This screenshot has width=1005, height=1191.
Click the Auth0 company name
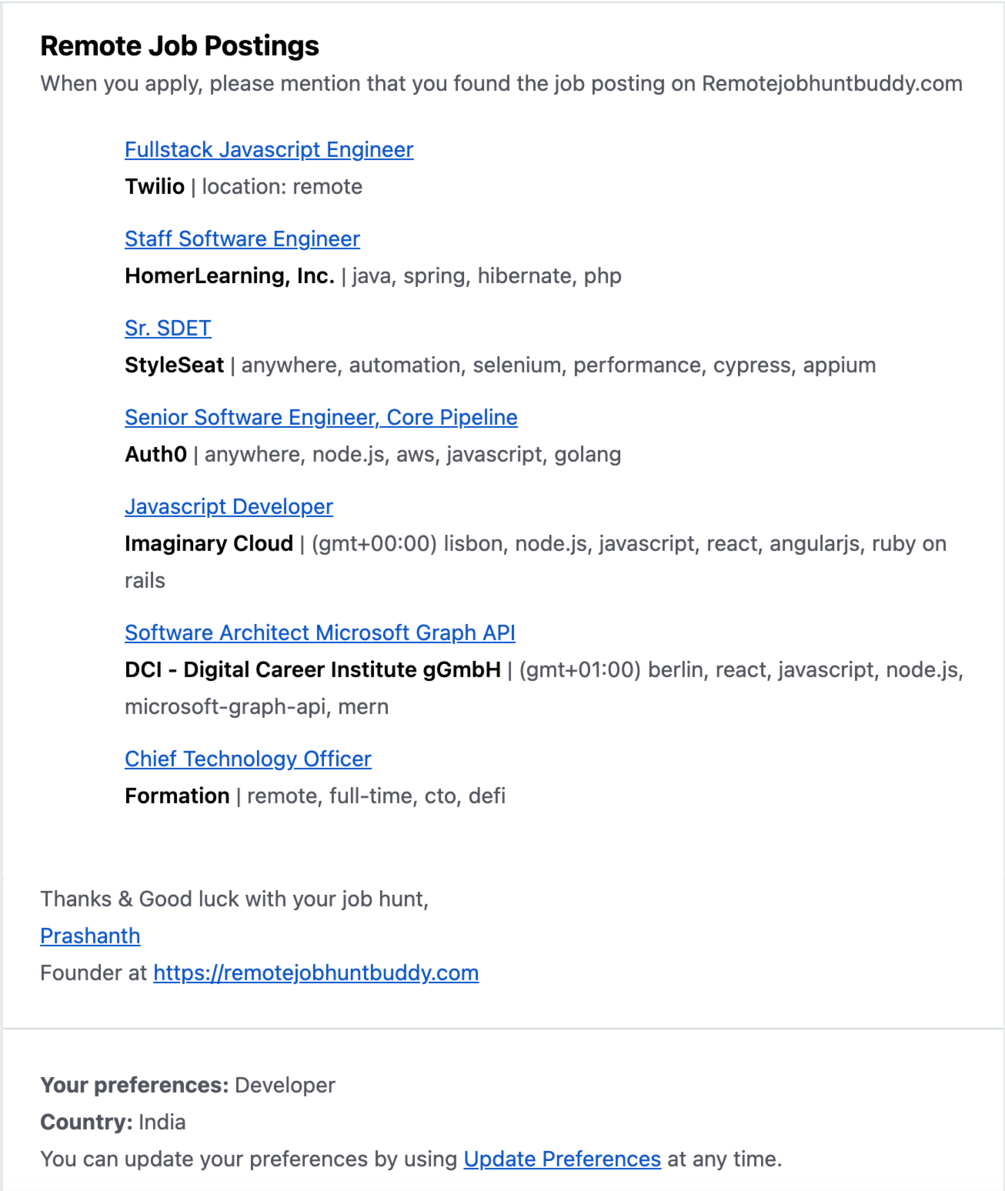155,455
